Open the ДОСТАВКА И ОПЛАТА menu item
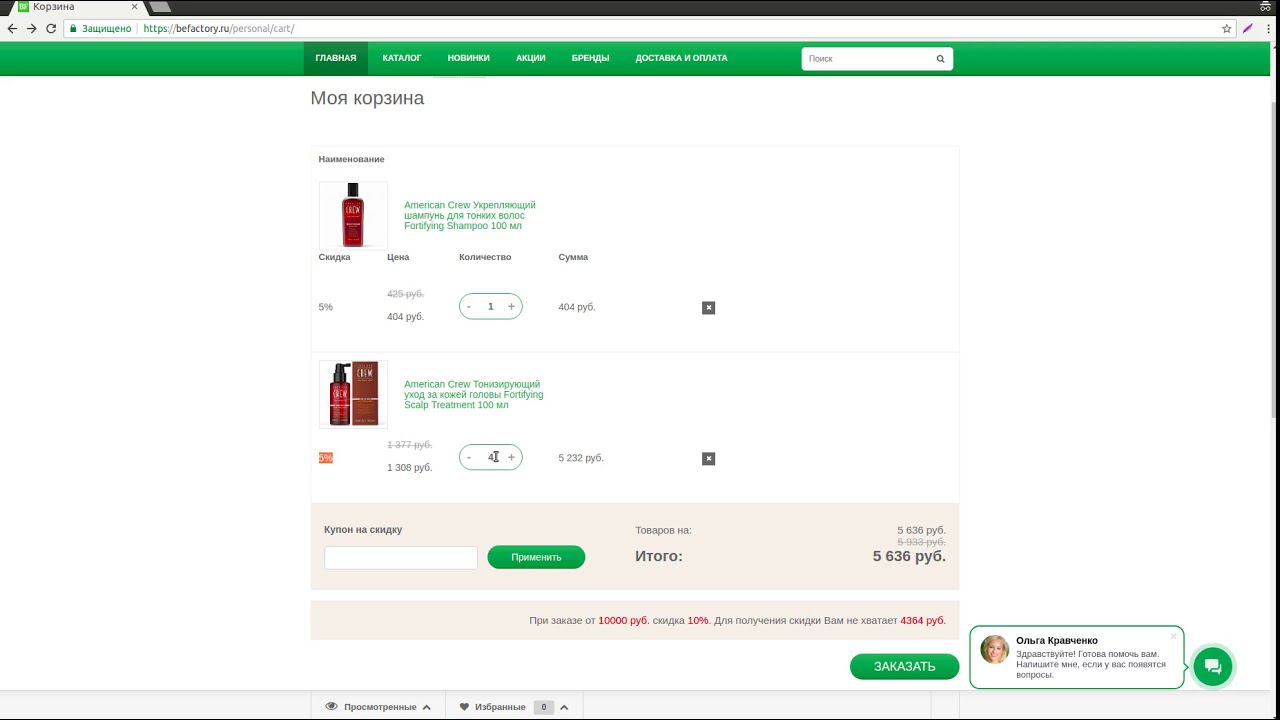This screenshot has height=720, width=1280. (682, 58)
